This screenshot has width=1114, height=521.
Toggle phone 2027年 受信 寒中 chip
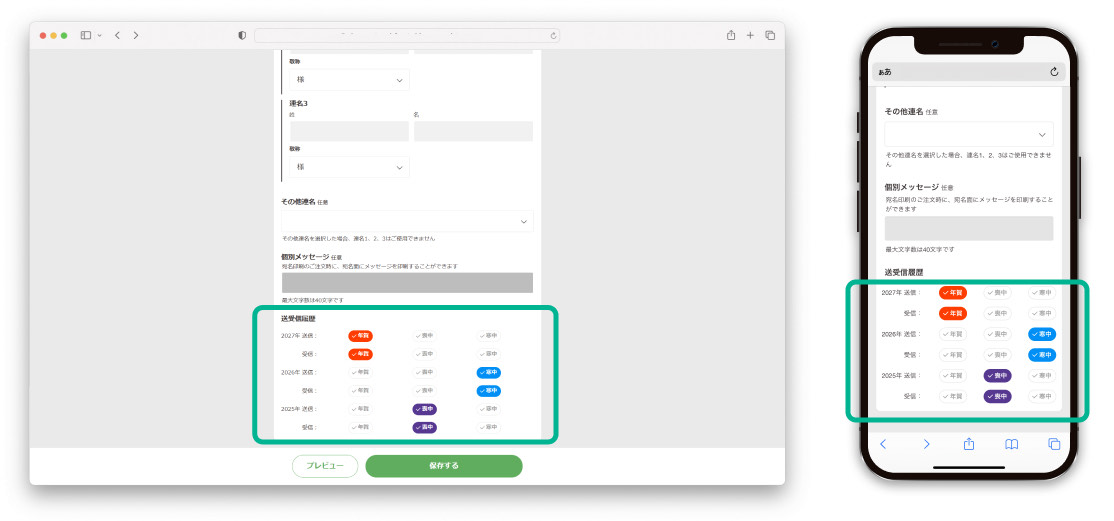pos(1042,313)
